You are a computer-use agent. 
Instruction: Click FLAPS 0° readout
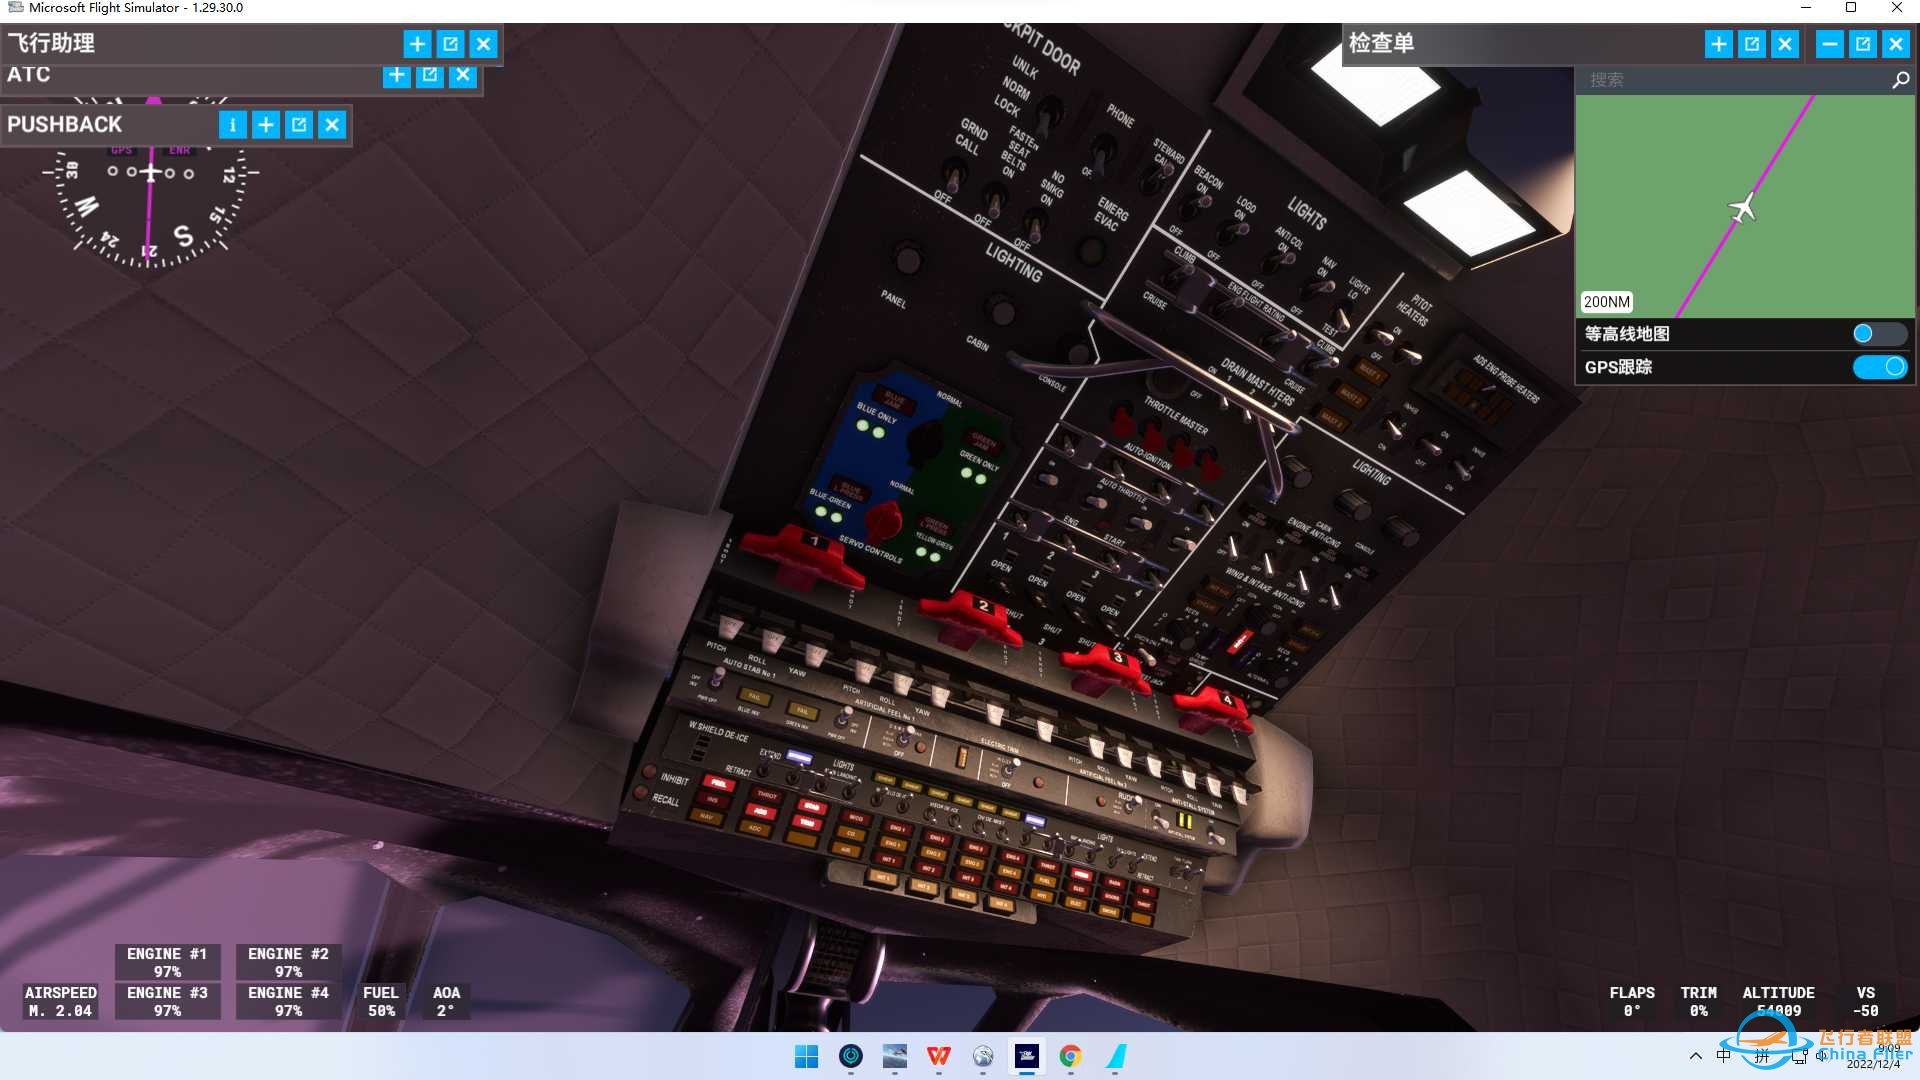coord(1632,1001)
